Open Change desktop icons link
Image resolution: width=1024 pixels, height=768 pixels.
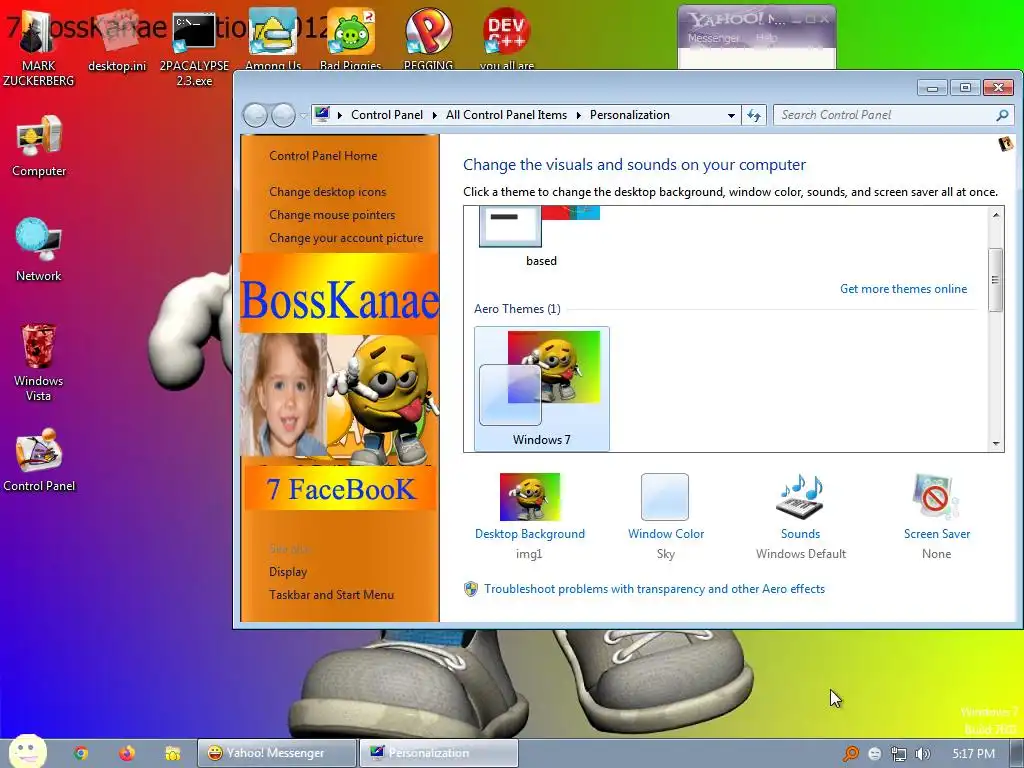click(x=327, y=192)
